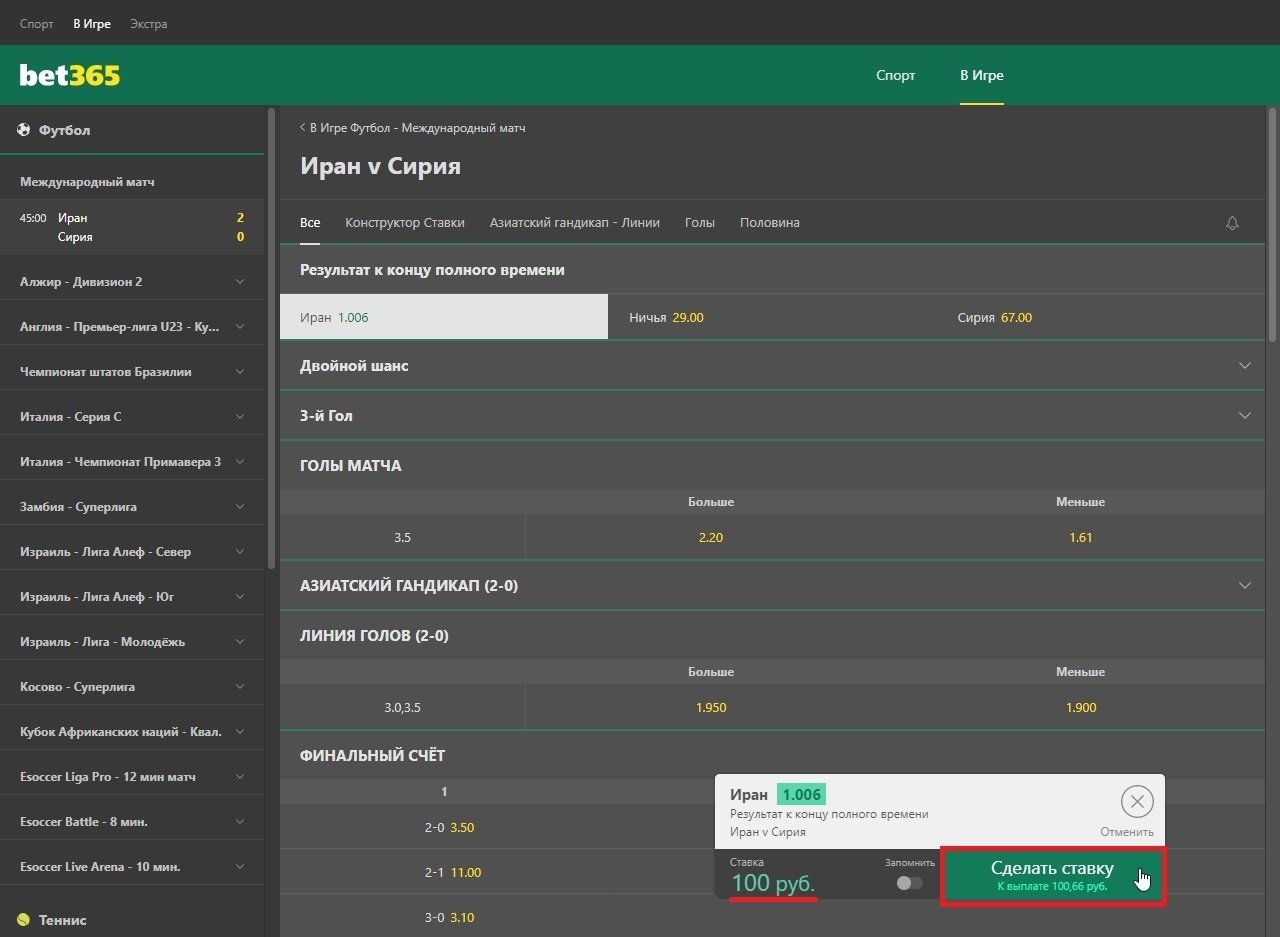Image resolution: width=1280 pixels, height=937 pixels.
Task: Click the notification bell icon
Action: click(1232, 223)
